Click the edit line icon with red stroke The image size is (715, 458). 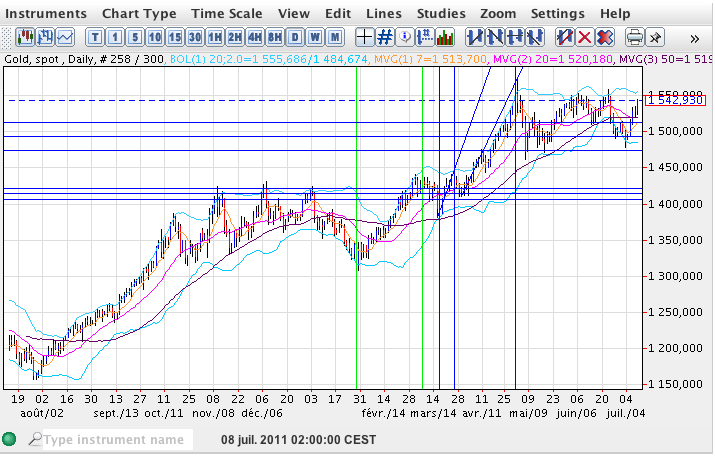(x=565, y=37)
